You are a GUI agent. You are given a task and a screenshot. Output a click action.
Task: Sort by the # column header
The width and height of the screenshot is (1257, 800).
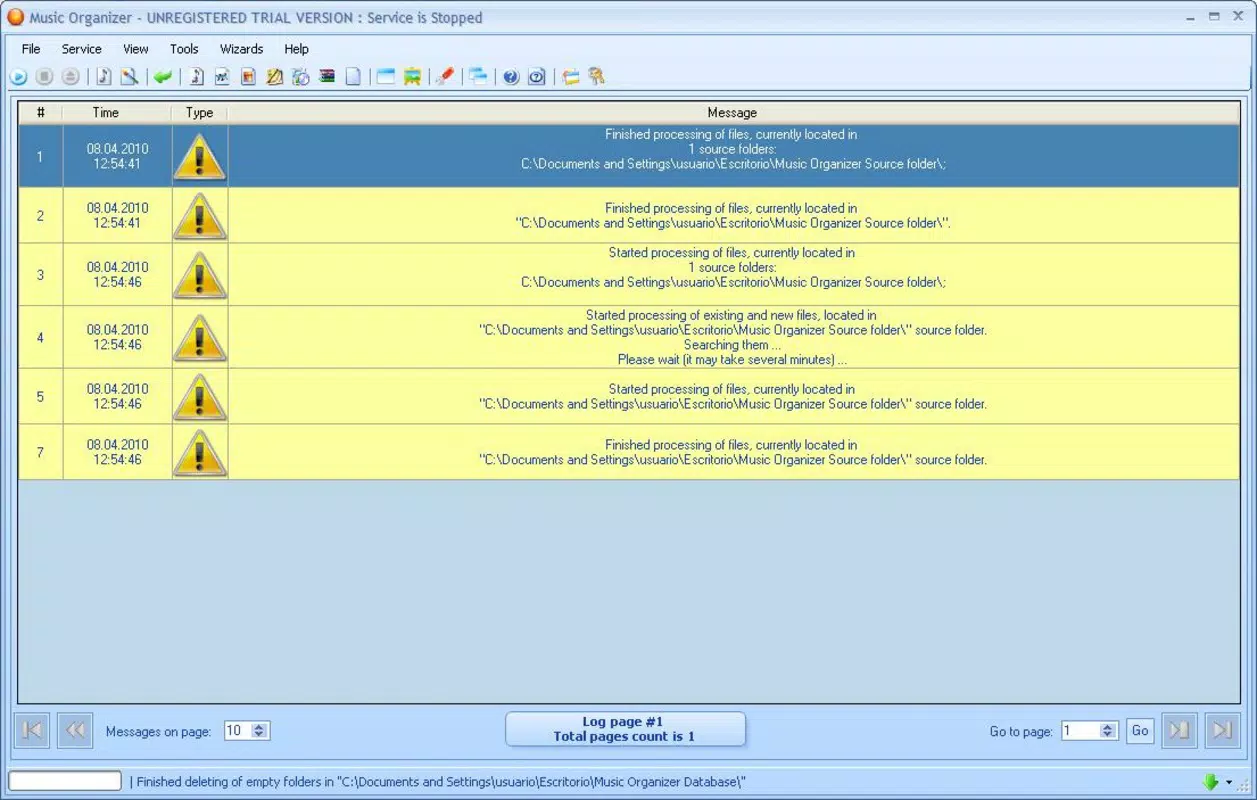[41, 113]
